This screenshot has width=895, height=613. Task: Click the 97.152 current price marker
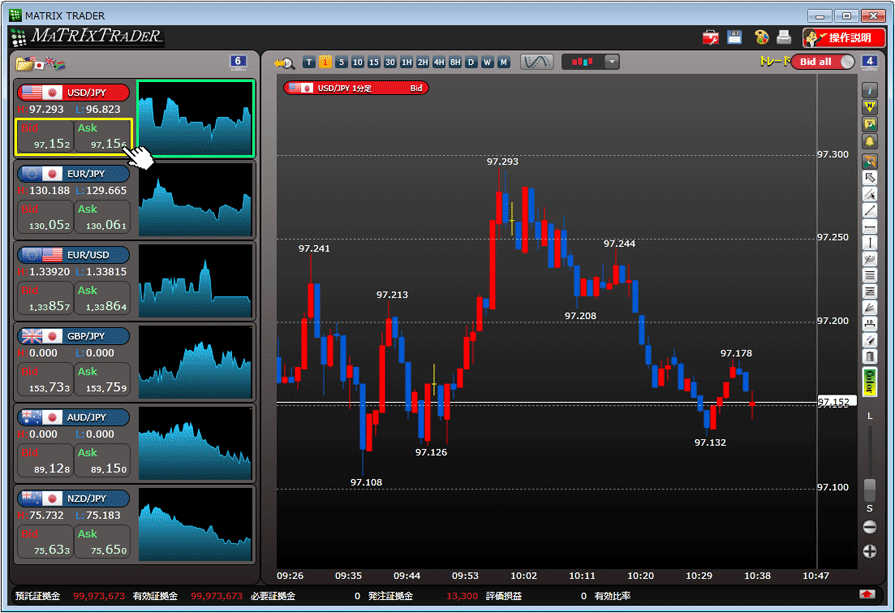pos(837,402)
